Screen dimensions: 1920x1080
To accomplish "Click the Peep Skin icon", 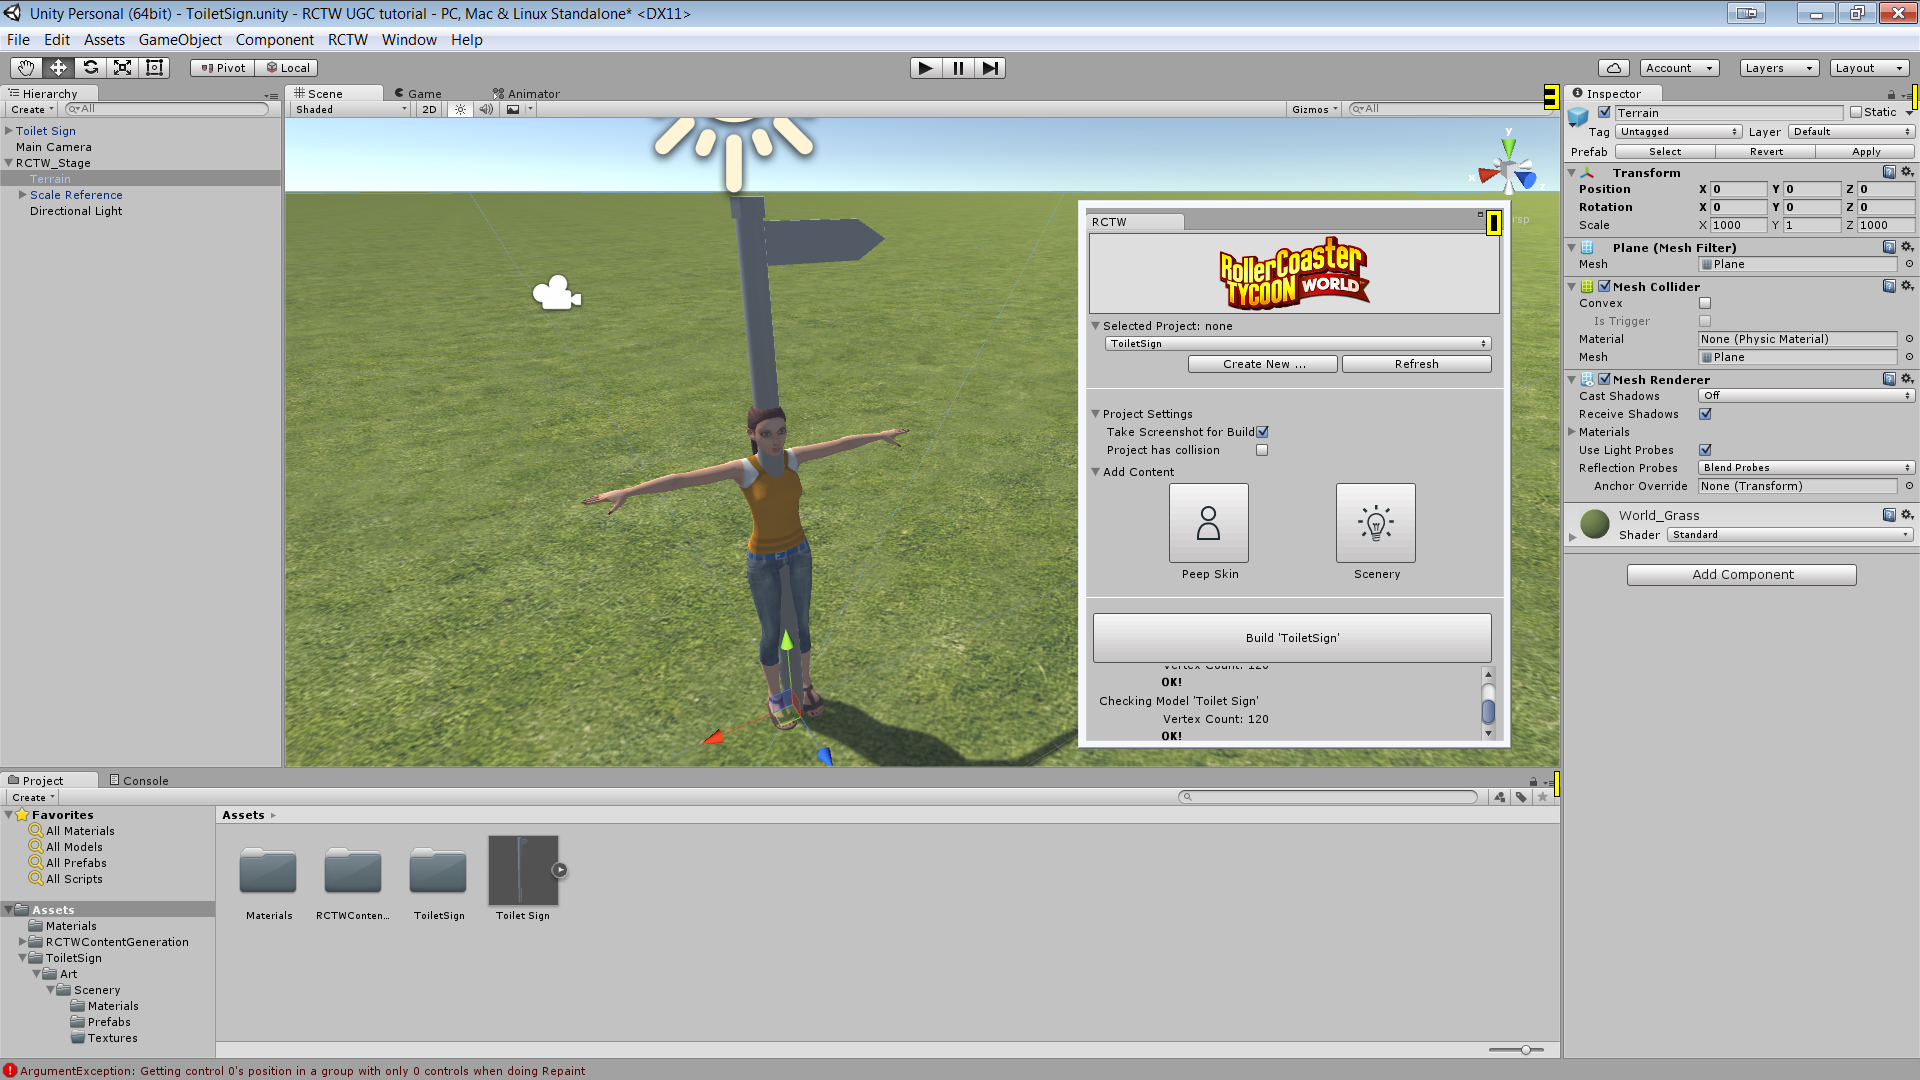I will (x=1208, y=523).
